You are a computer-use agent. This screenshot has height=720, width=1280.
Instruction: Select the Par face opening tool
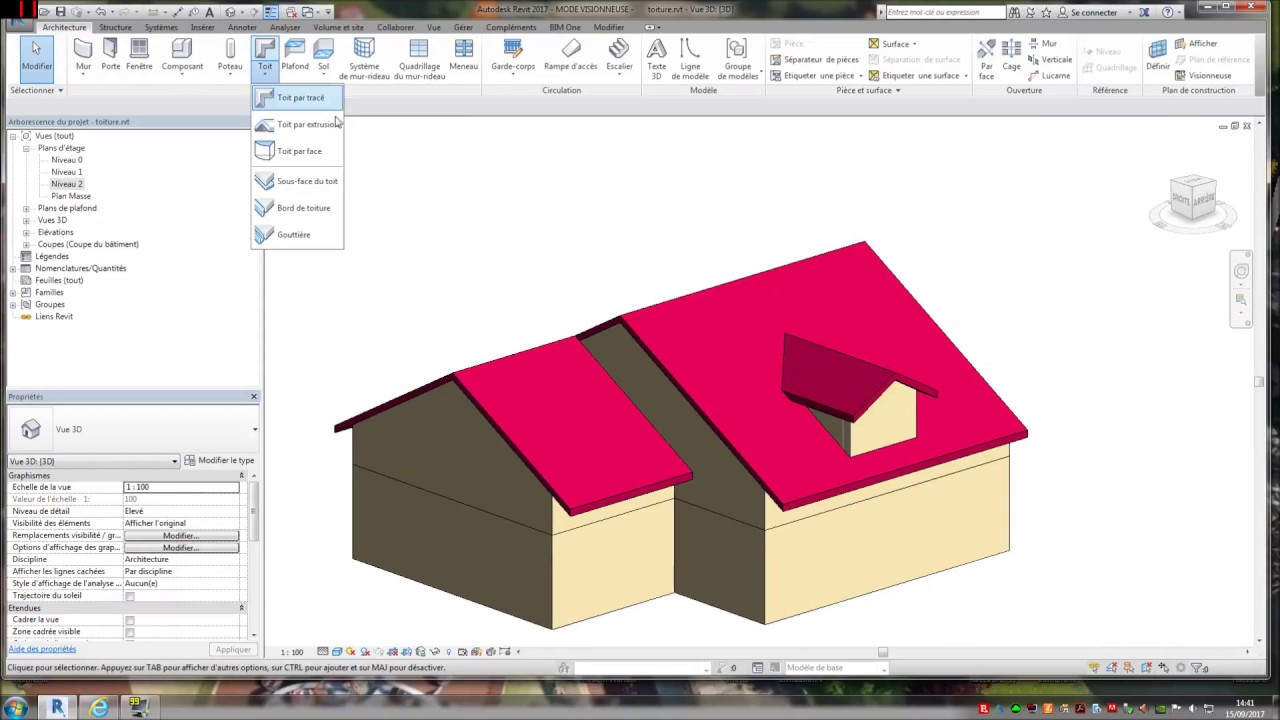pos(986,59)
